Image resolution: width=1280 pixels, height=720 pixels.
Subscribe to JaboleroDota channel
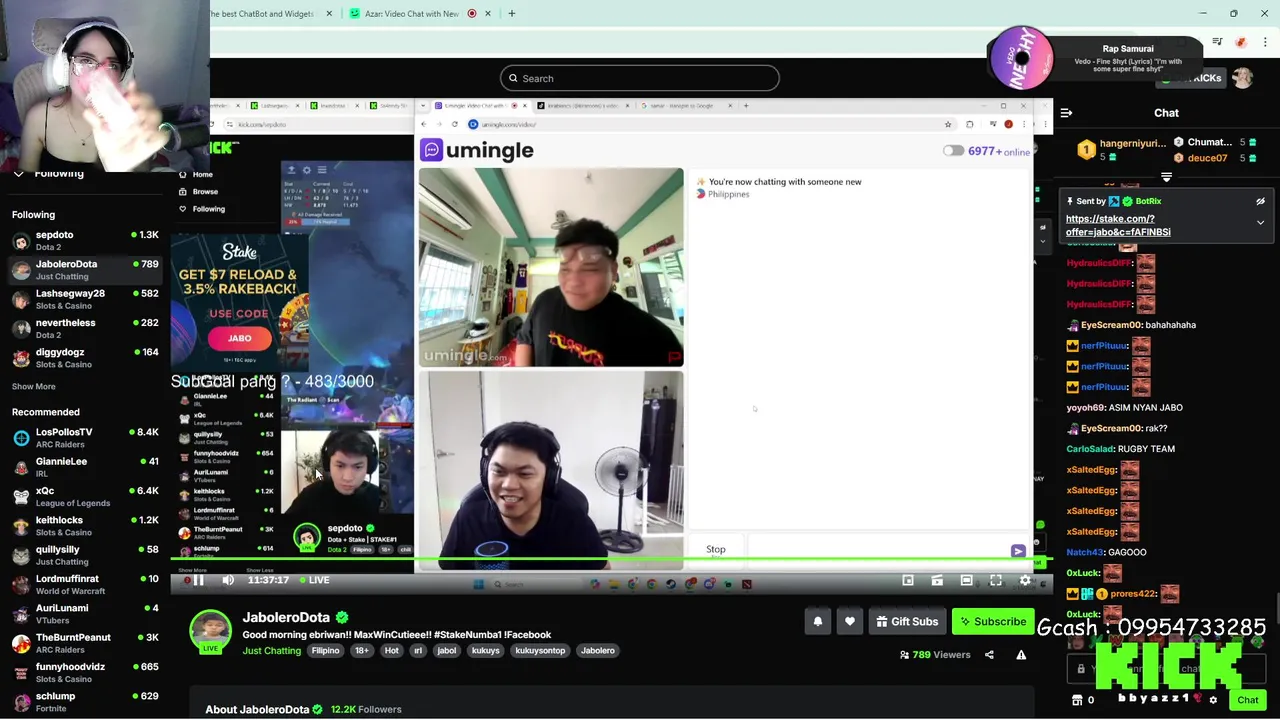pyautogui.click(x=992, y=622)
